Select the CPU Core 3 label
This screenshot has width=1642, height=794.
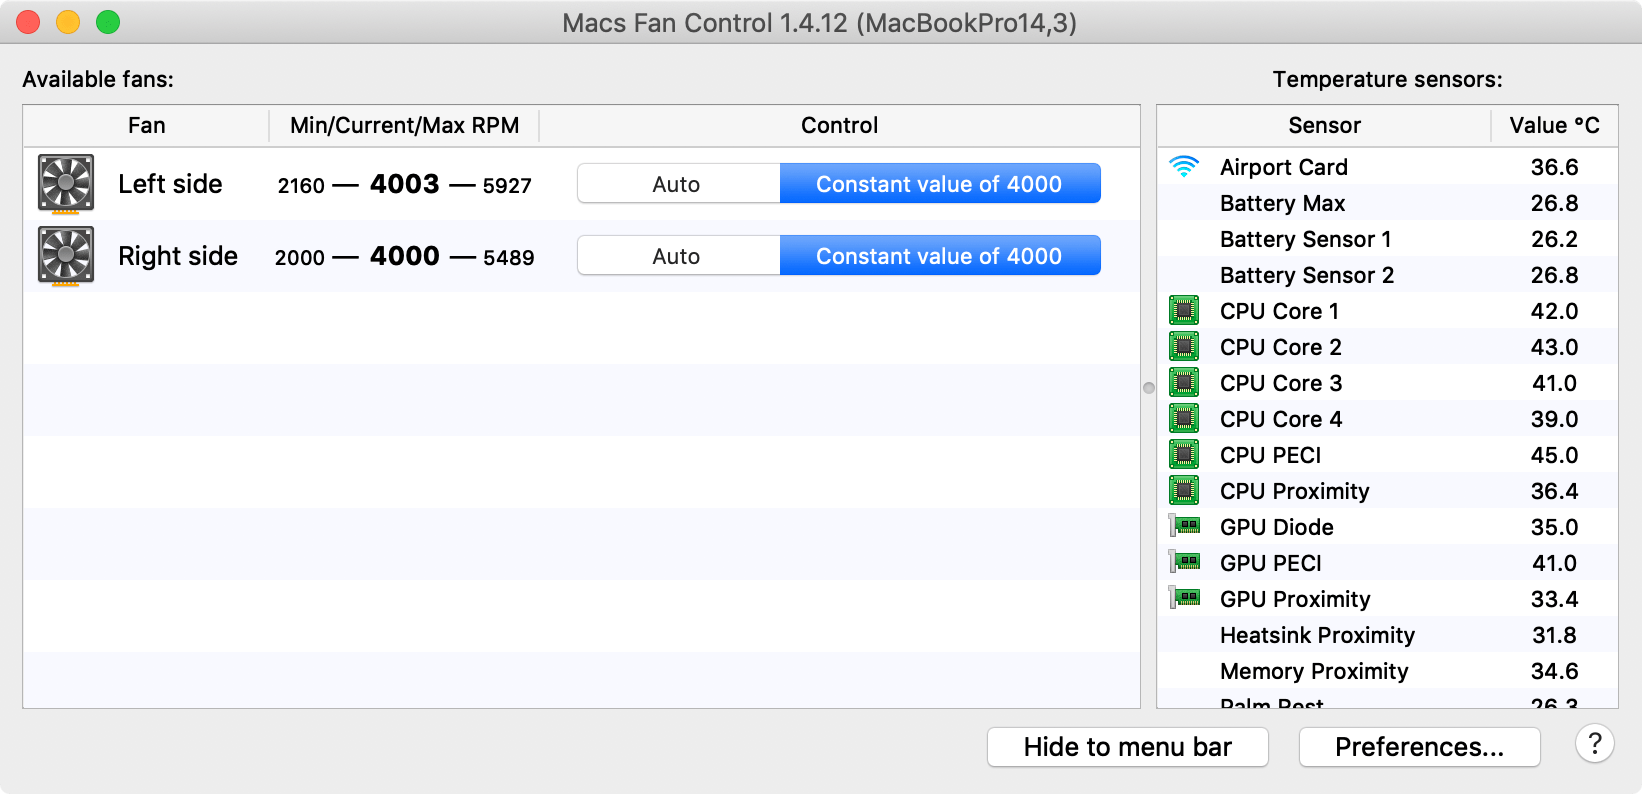[x=1281, y=383]
